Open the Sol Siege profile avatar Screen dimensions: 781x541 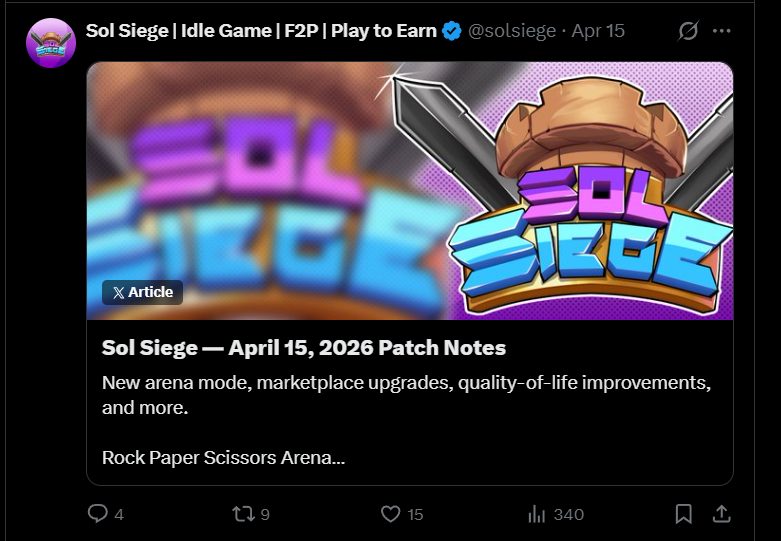click(51, 43)
